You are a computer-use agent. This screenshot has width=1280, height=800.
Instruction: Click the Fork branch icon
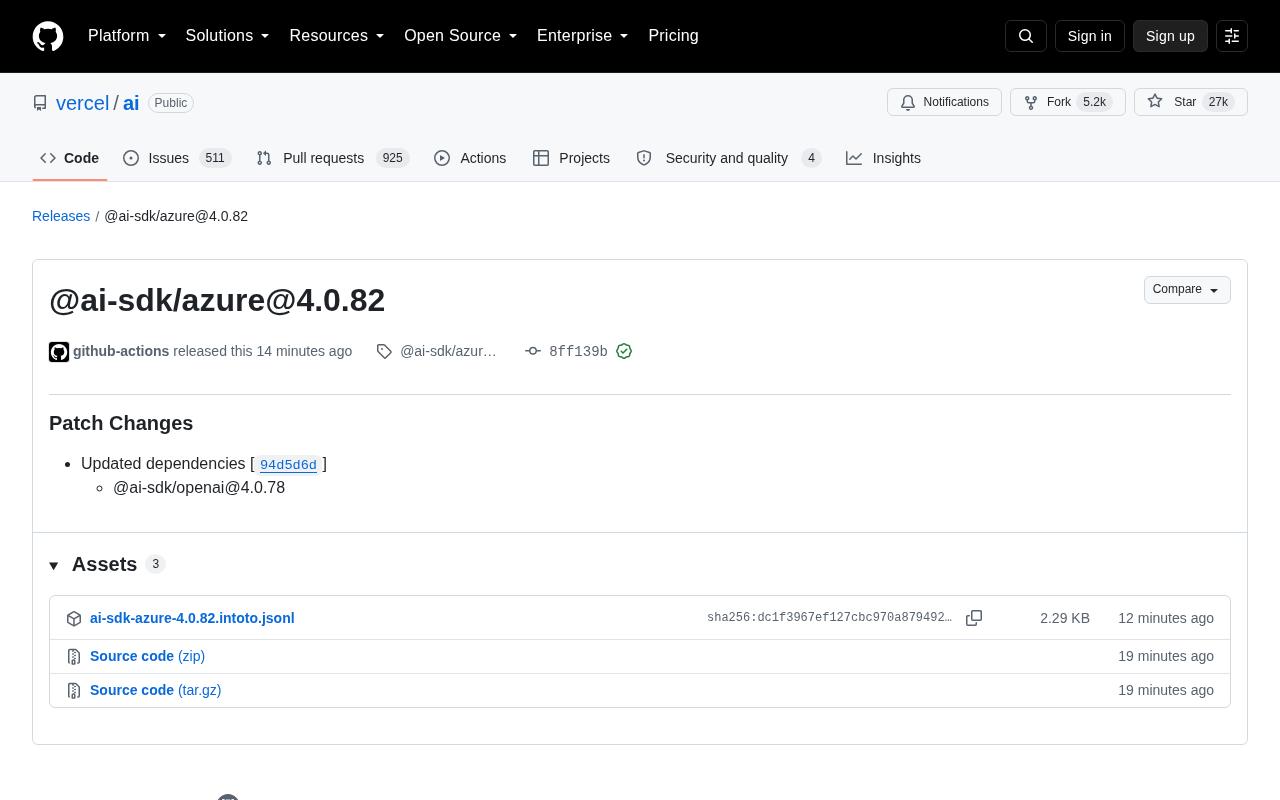[1031, 102]
